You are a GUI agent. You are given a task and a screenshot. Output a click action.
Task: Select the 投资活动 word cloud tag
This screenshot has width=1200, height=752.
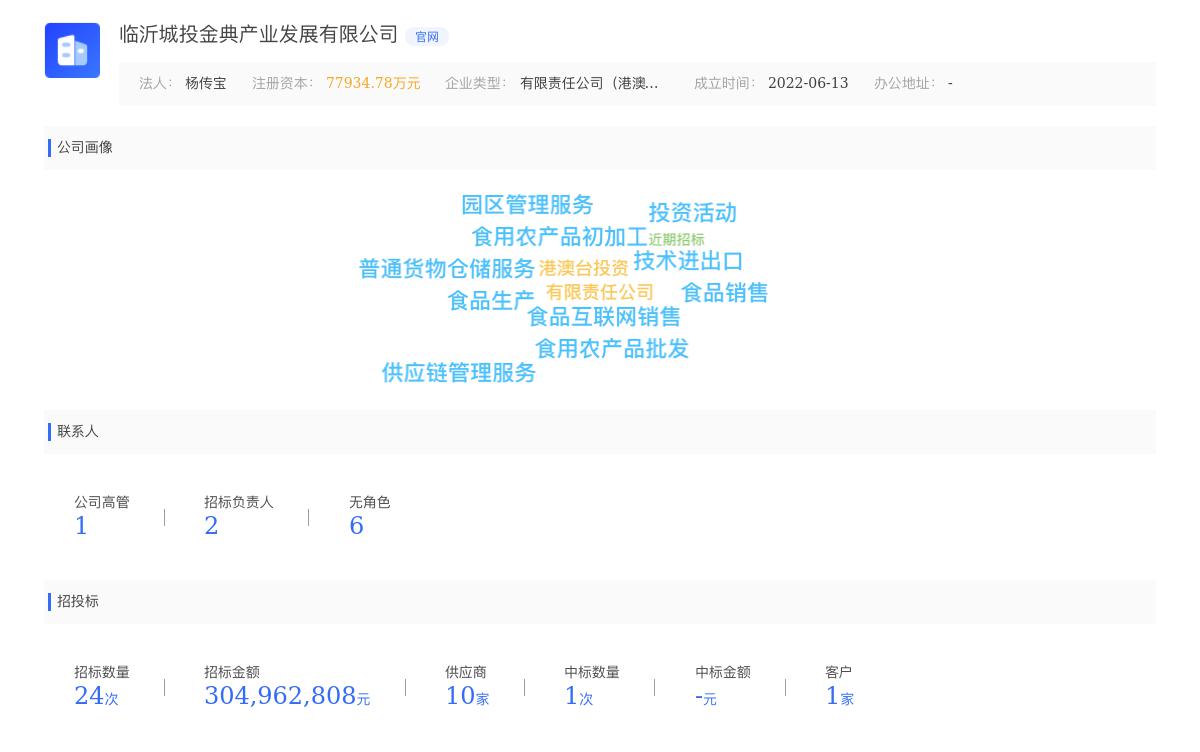point(692,213)
